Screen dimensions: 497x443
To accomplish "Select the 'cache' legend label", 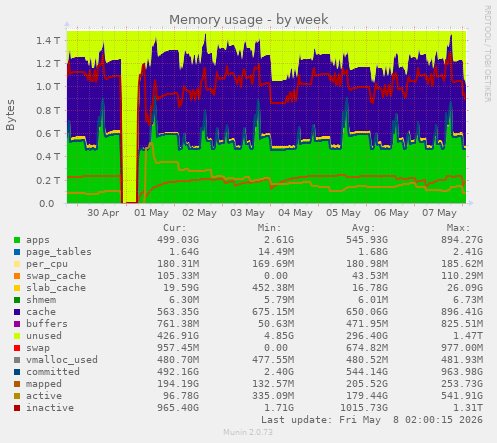I will tap(41, 312).
